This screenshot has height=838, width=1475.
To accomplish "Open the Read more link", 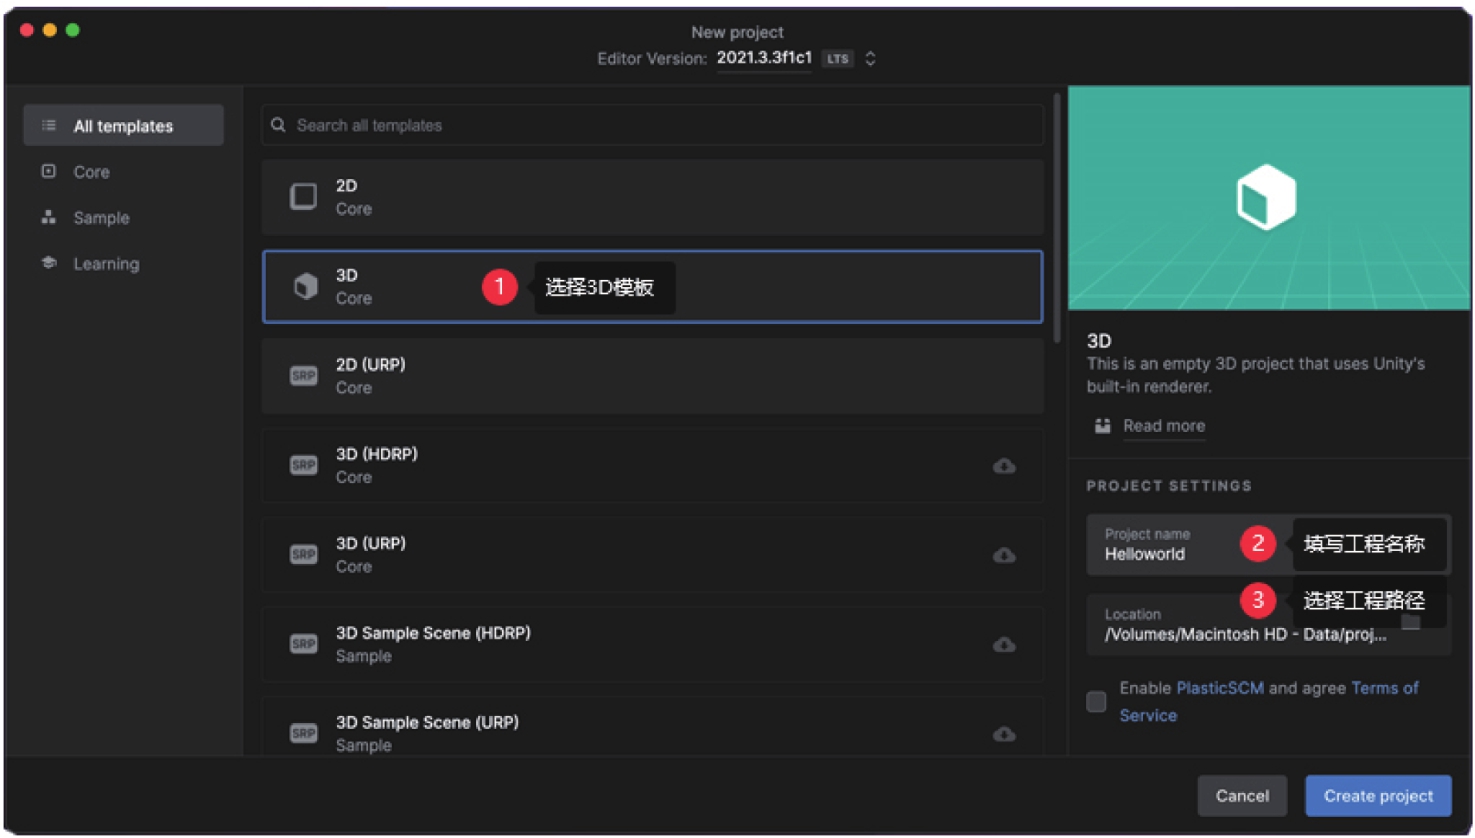I will (x=1164, y=426).
